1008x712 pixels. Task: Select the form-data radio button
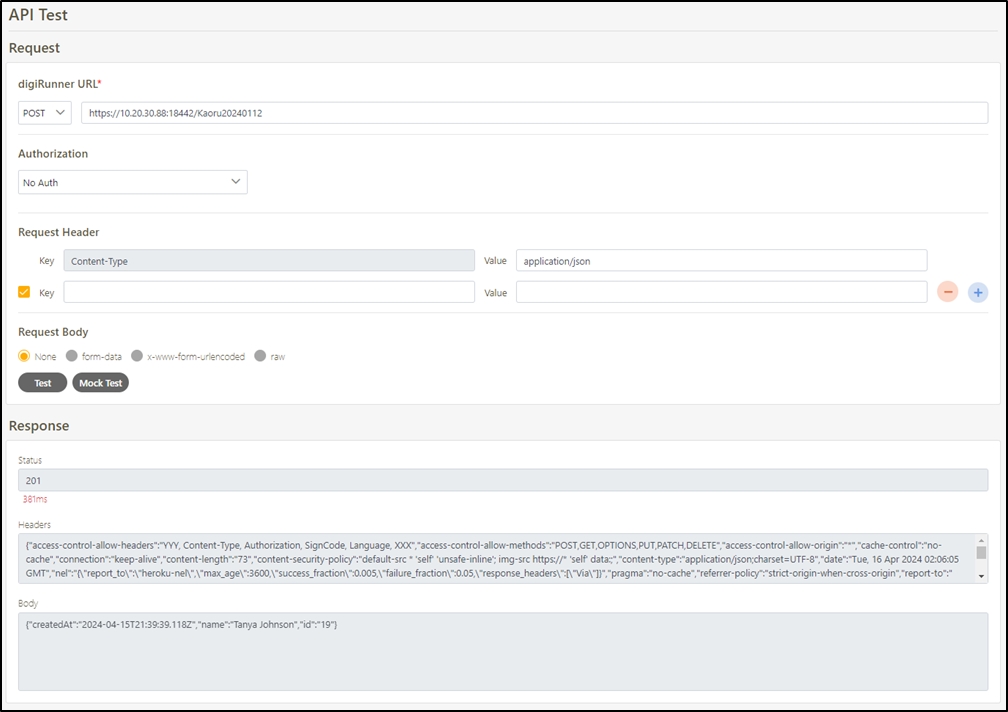71,356
